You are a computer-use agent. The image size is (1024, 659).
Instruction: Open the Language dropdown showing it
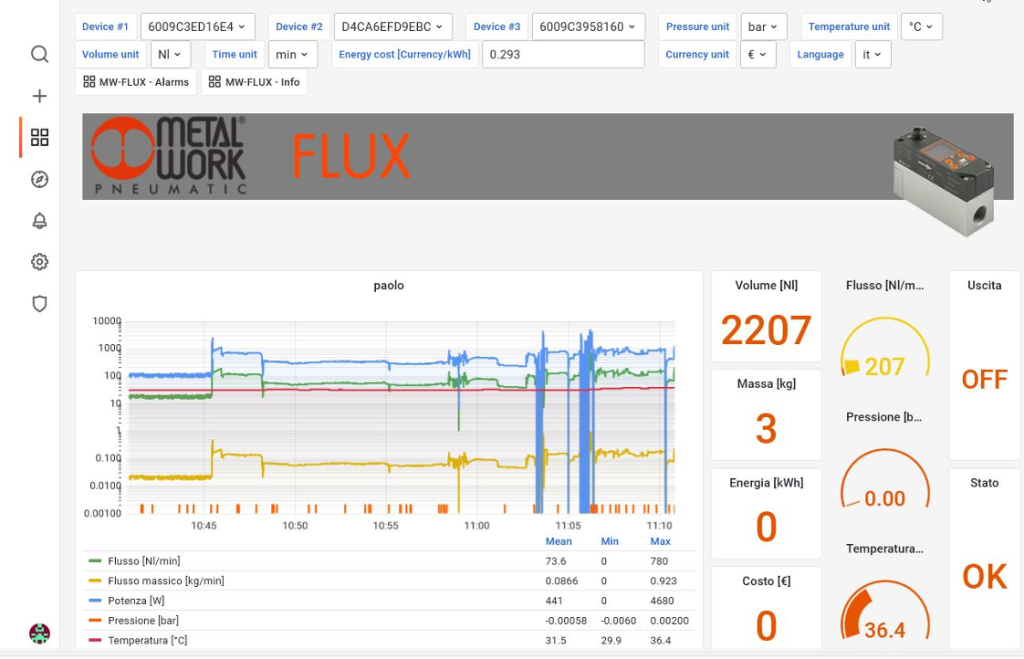(x=872, y=54)
